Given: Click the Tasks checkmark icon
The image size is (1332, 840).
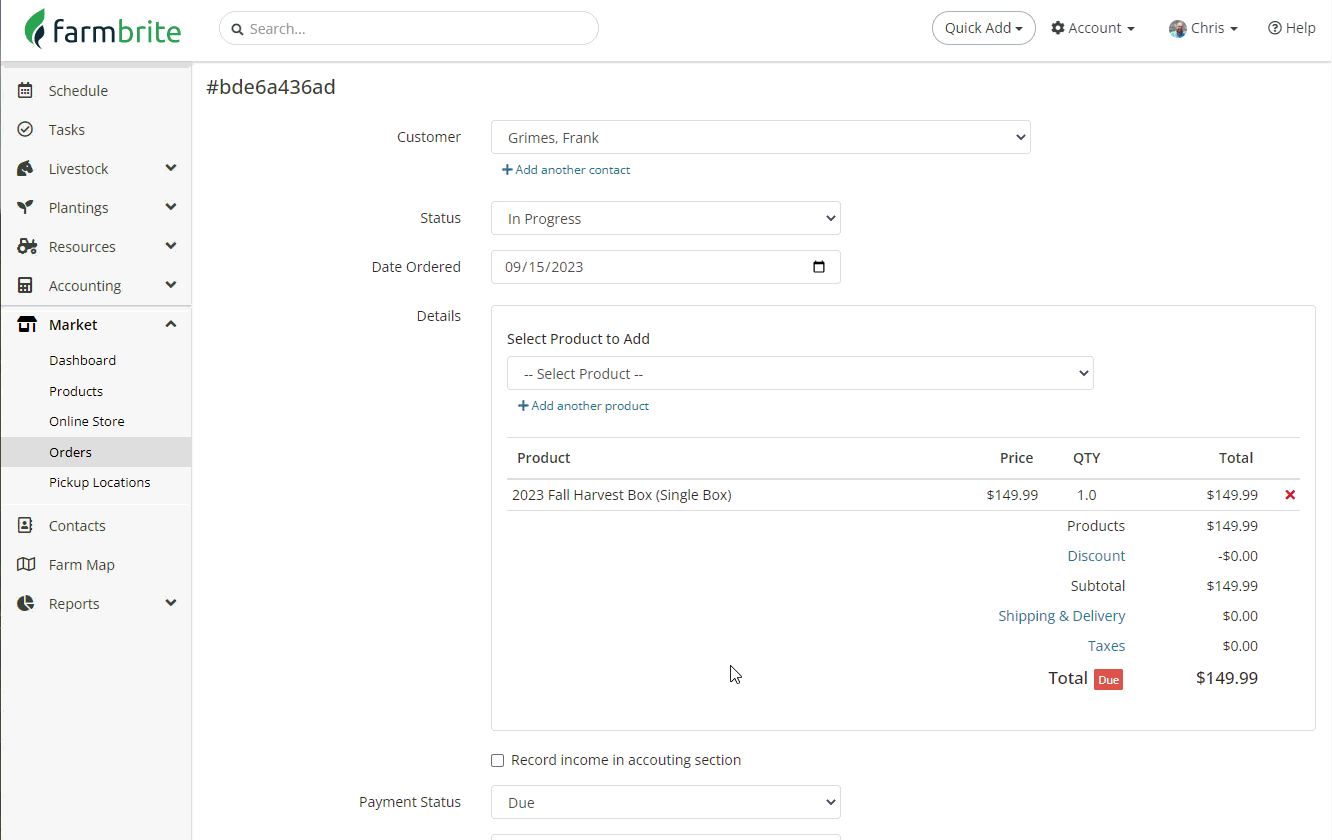Looking at the screenshot, I should pos(26,130).
